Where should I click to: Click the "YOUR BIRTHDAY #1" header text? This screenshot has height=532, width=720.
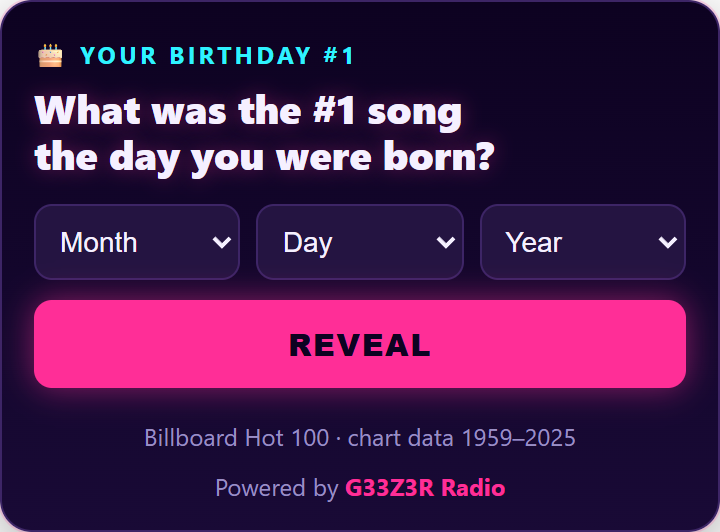point(217,56)
